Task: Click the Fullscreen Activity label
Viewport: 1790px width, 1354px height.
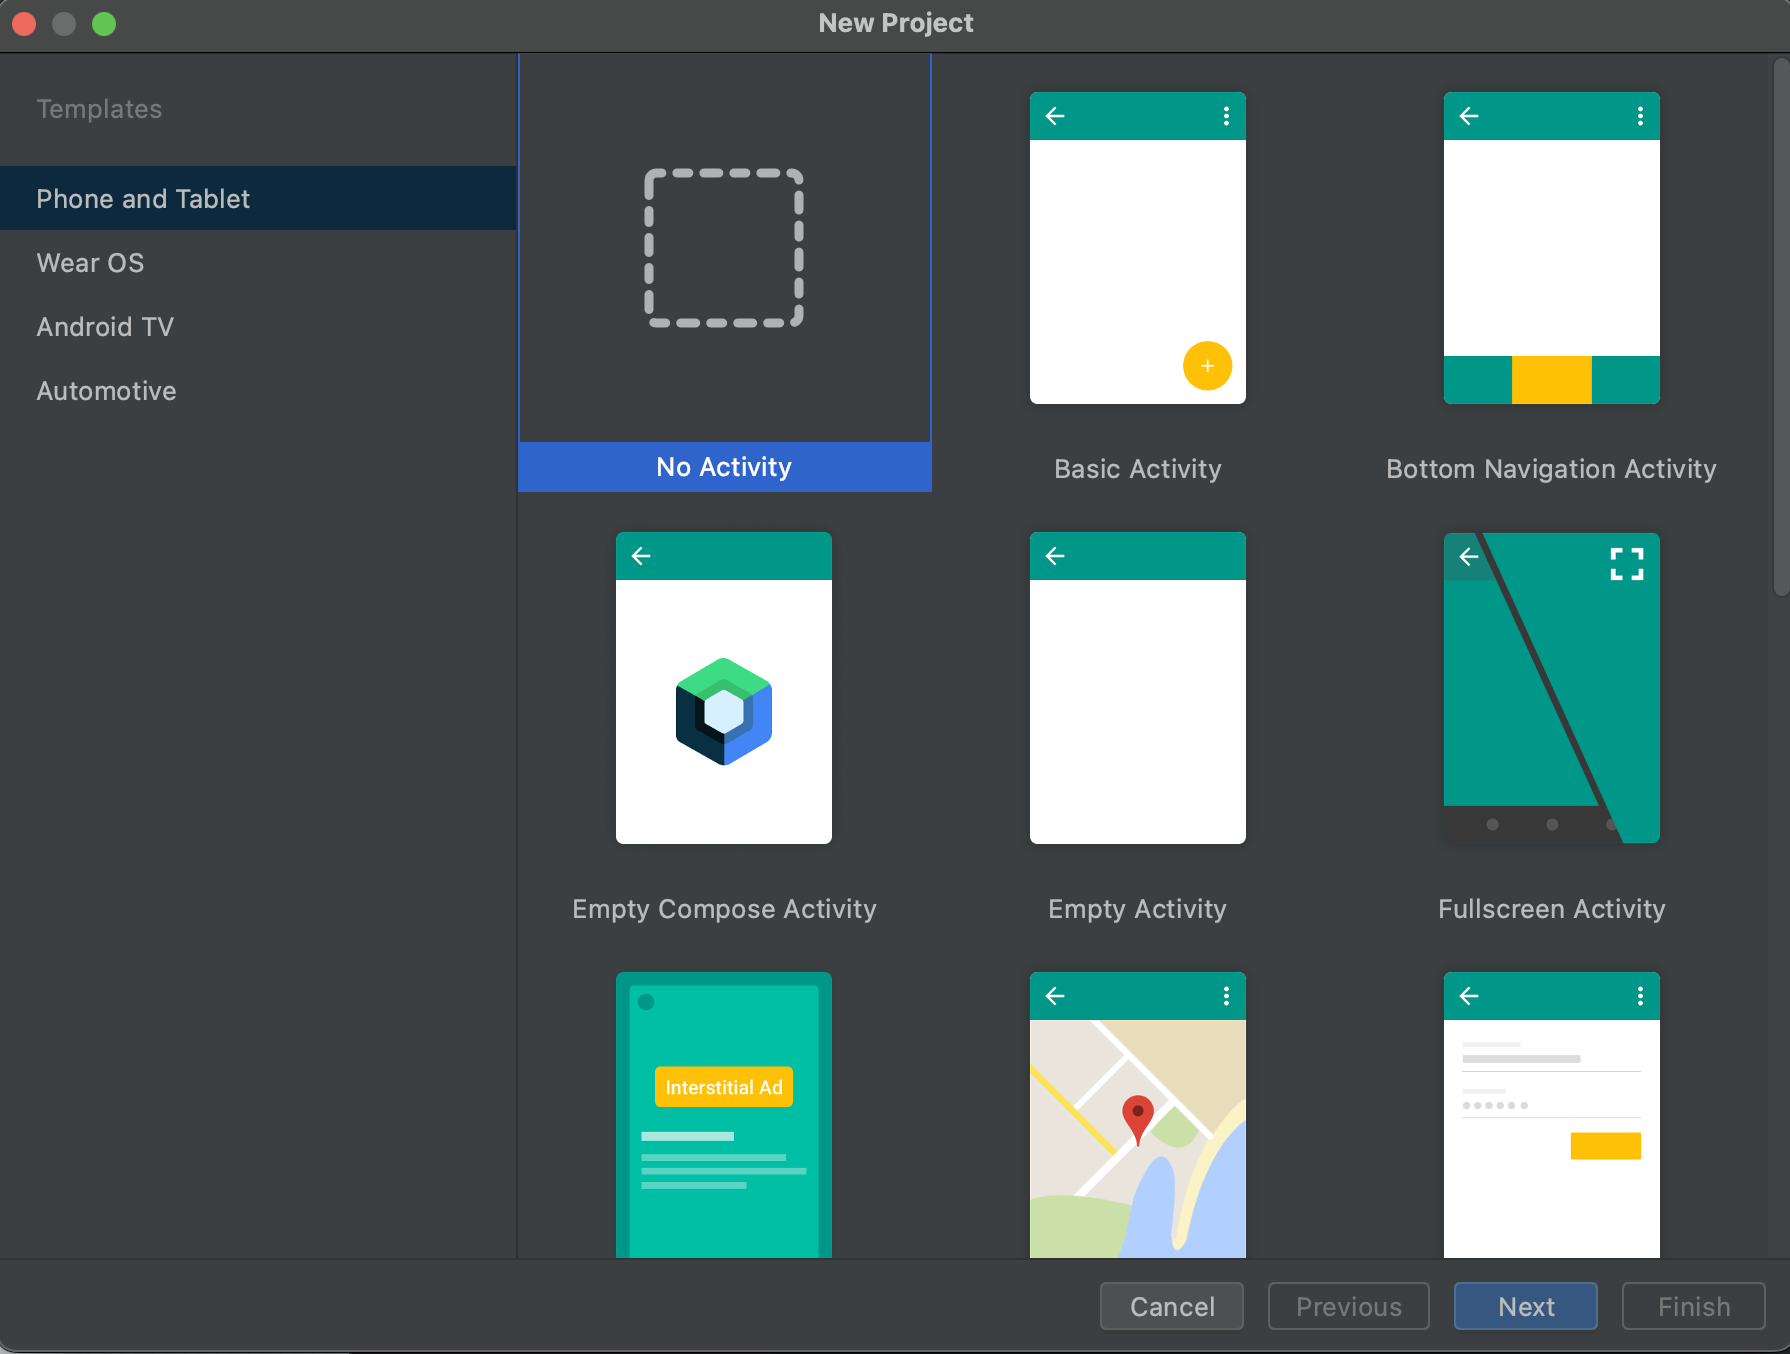Action: tap(1552, 909)
